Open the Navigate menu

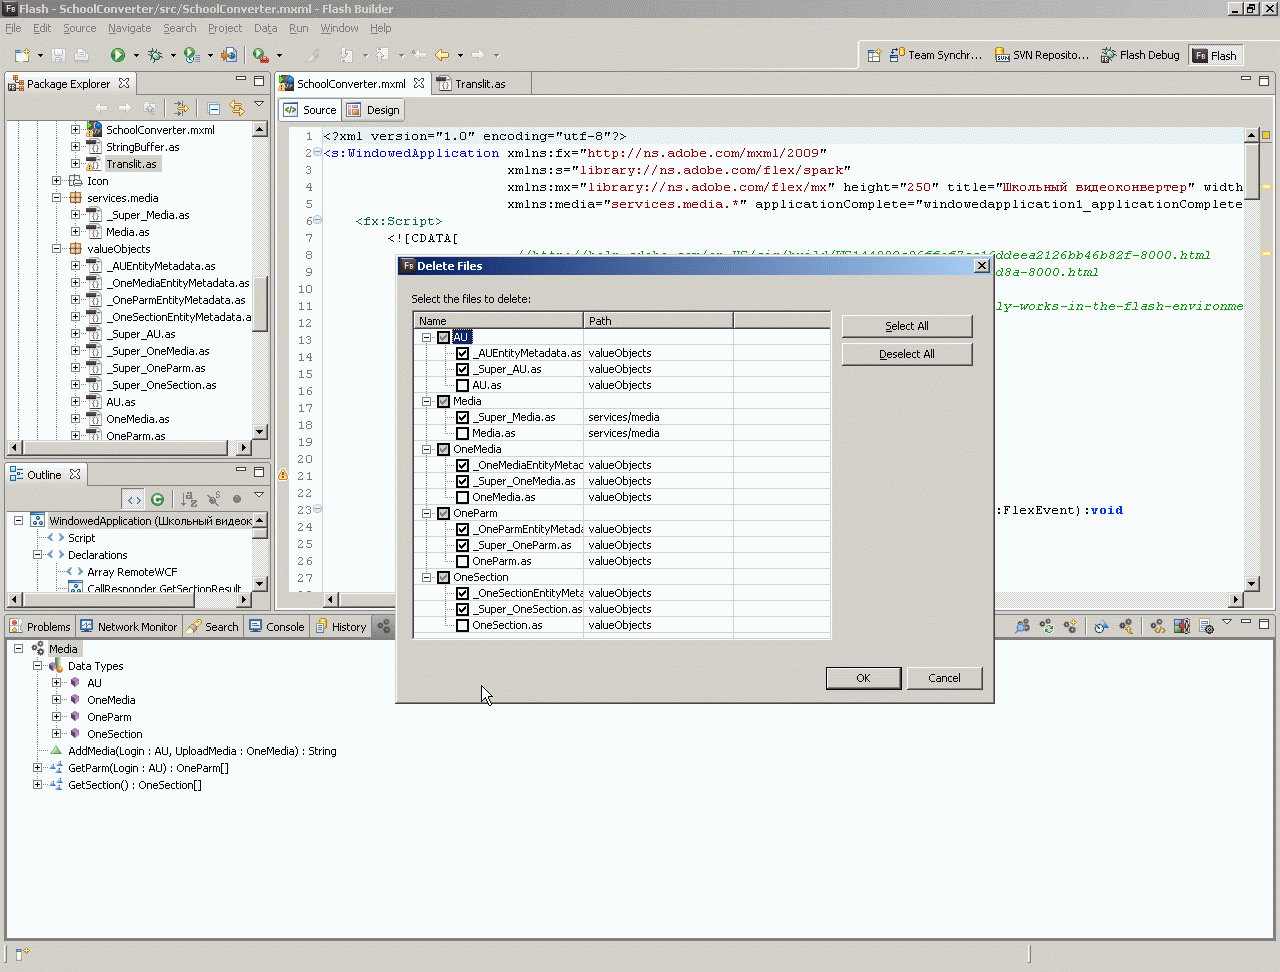click(x=129, y=28)
